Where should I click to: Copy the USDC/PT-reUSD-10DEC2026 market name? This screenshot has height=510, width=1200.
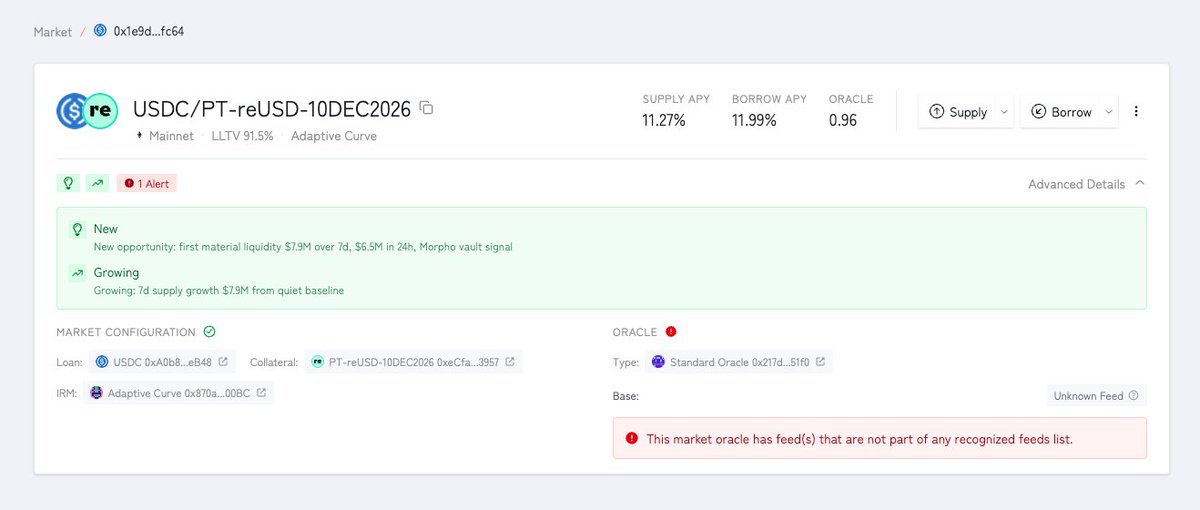[x=427, y=108]
